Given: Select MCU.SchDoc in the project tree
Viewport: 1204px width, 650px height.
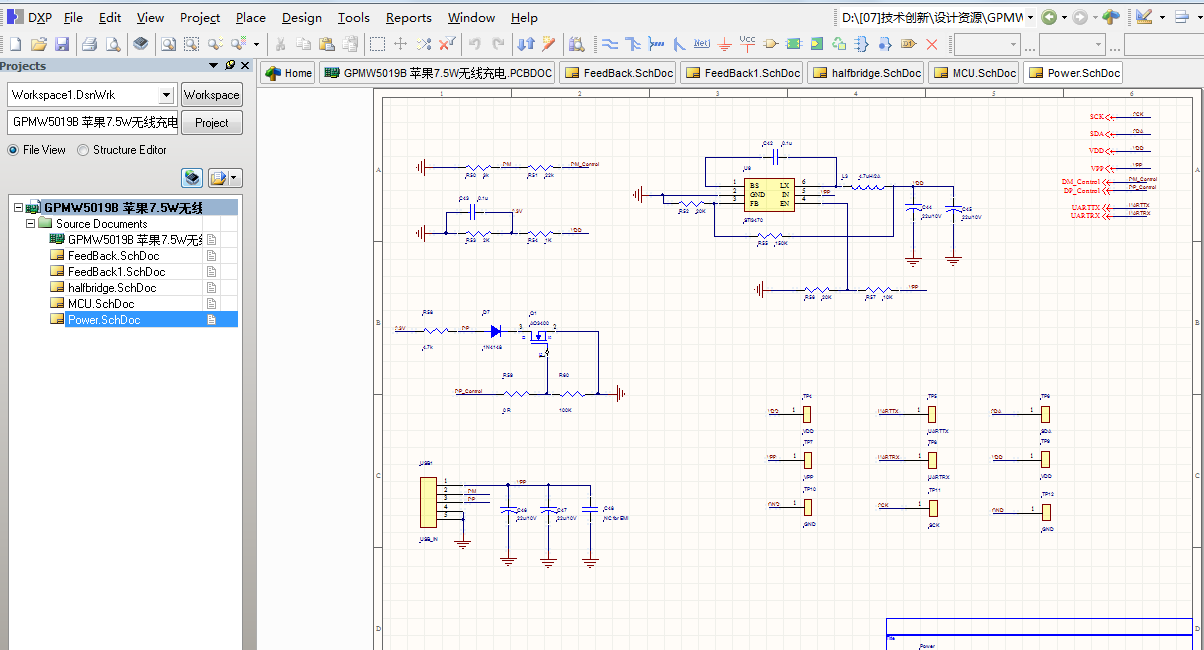Looking at the screenshot, I should [x=101, y=303].
